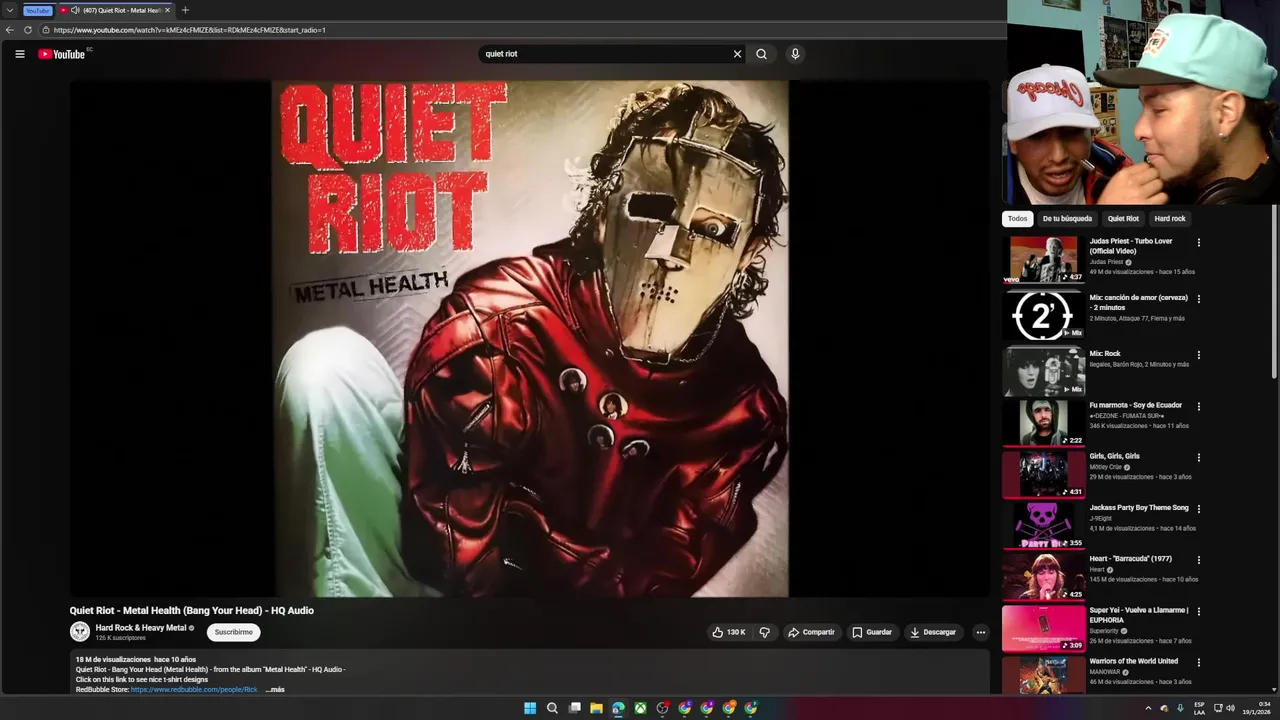Reload the page in browser
This screenshot has width=1280, height=720.
tap(27, 30)
